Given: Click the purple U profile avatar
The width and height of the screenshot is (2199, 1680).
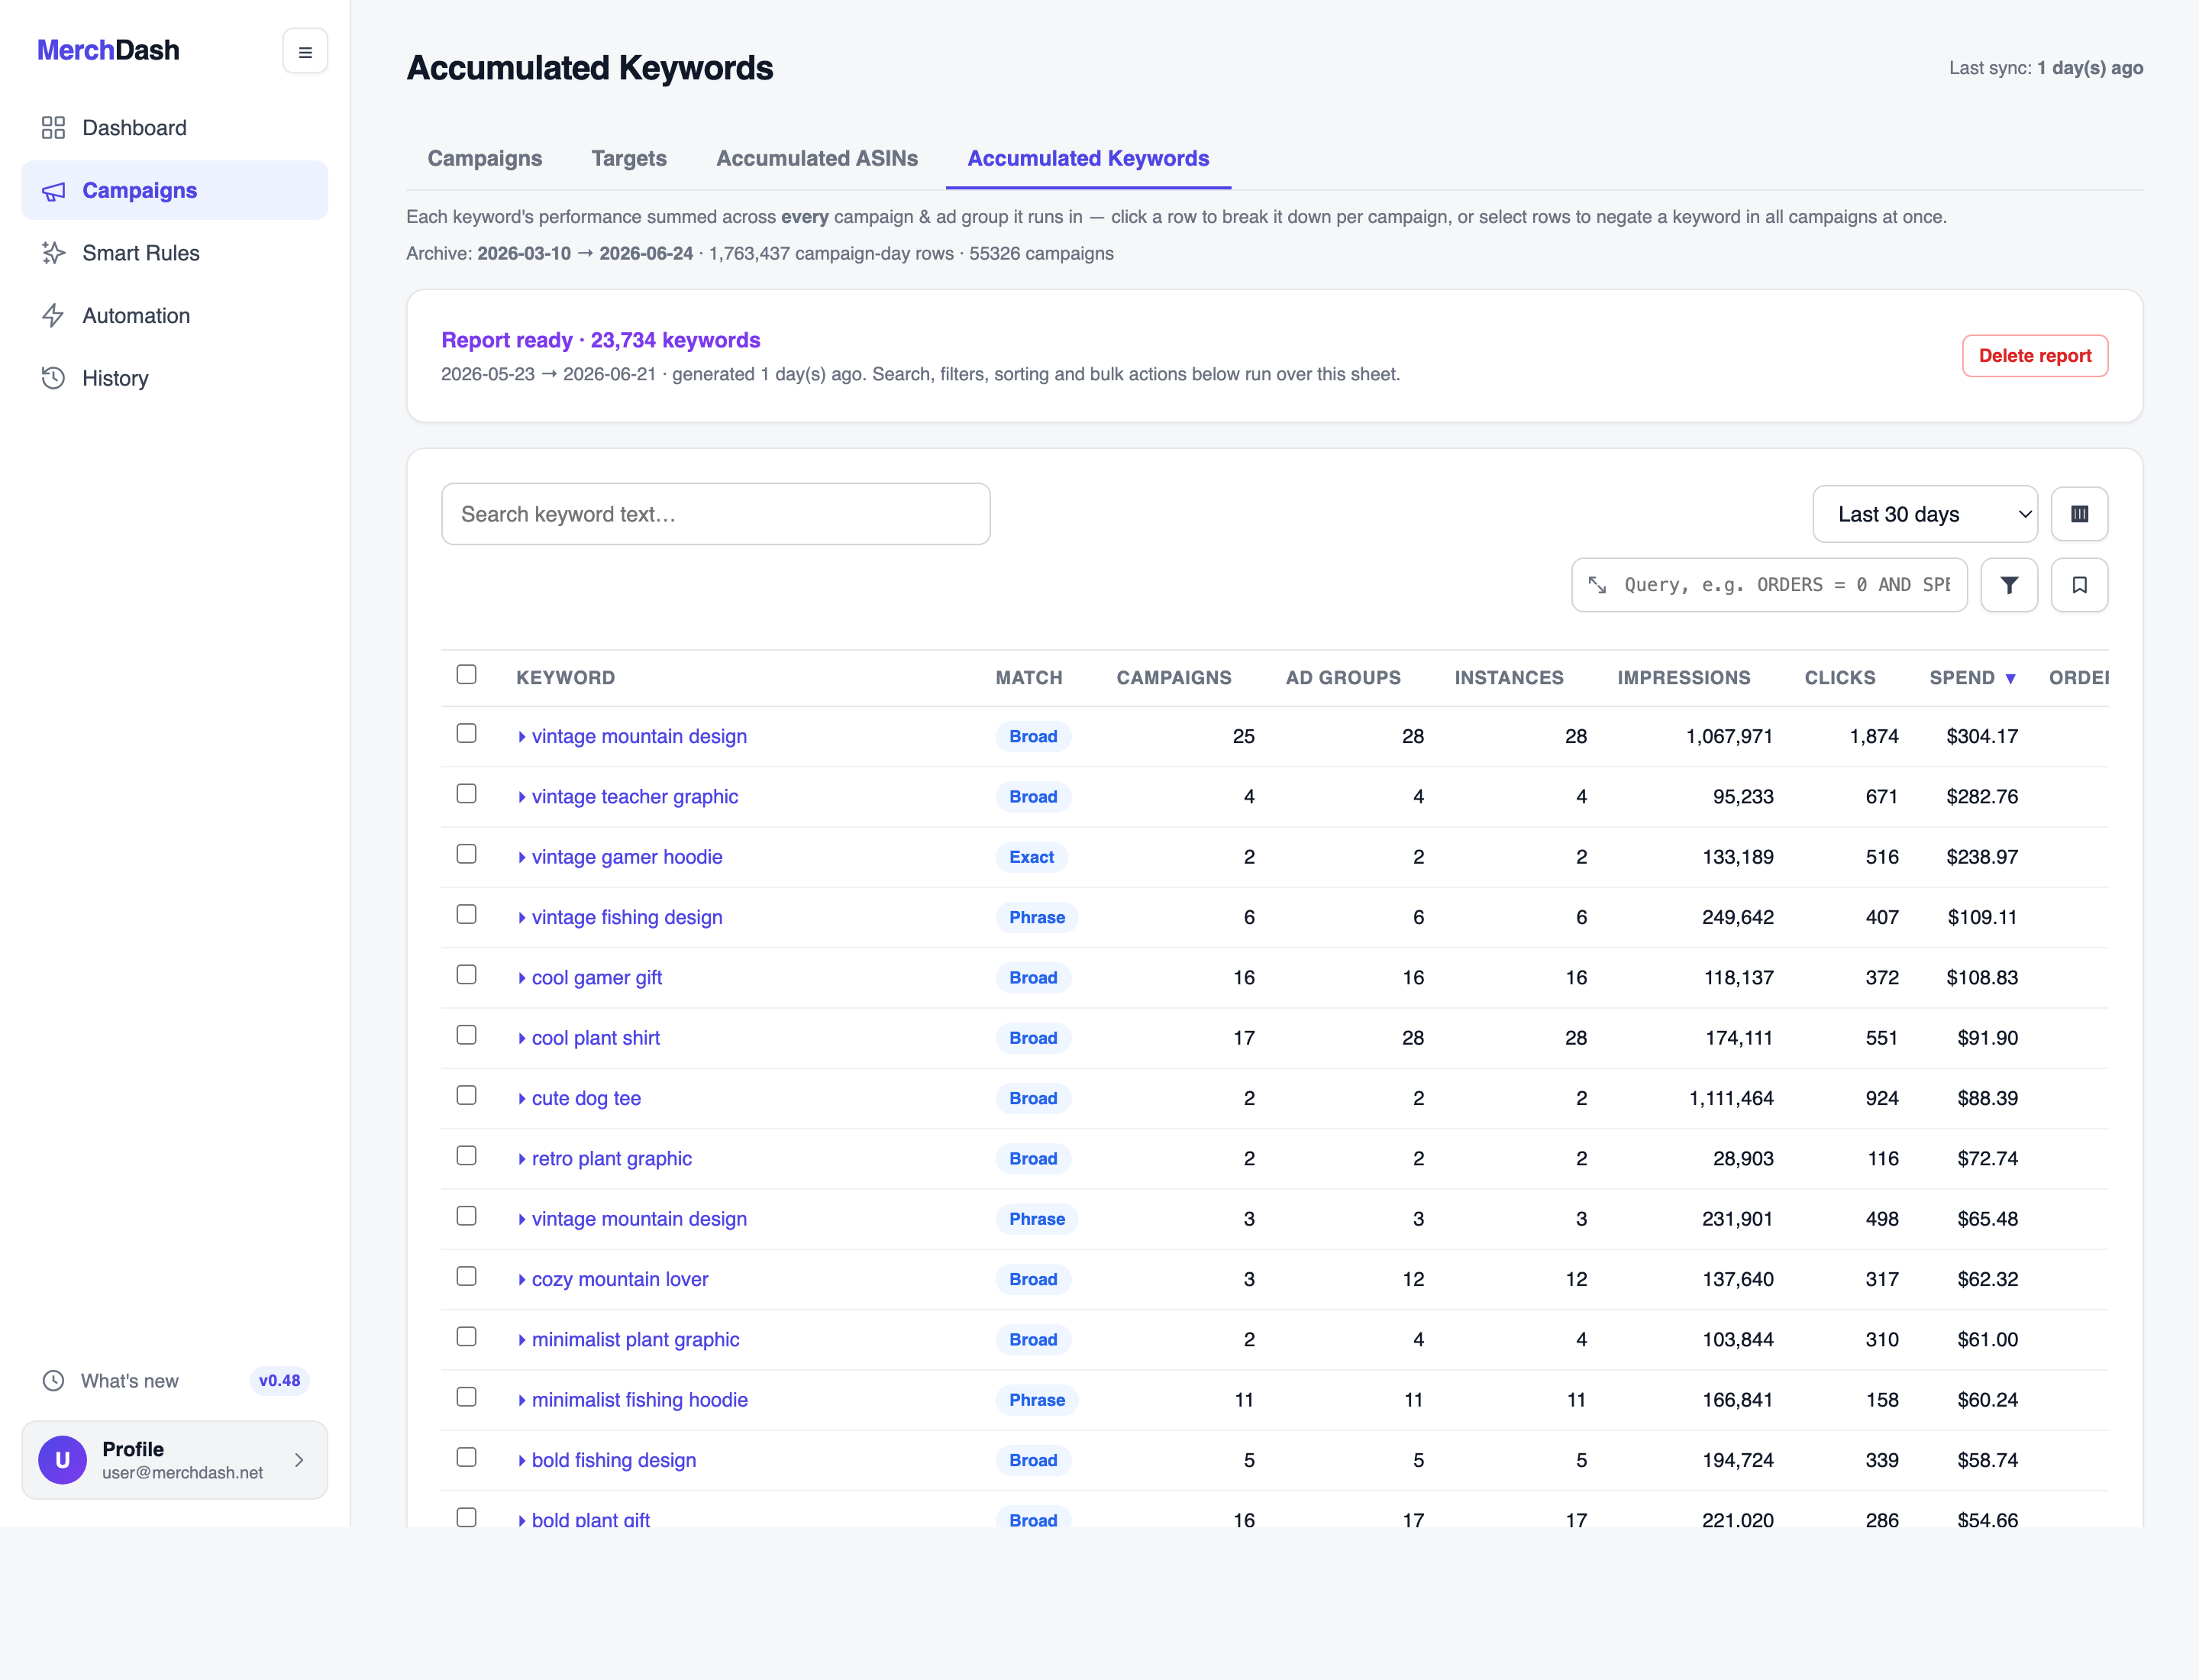Looking at the screenshot, I should point(62,1460).
